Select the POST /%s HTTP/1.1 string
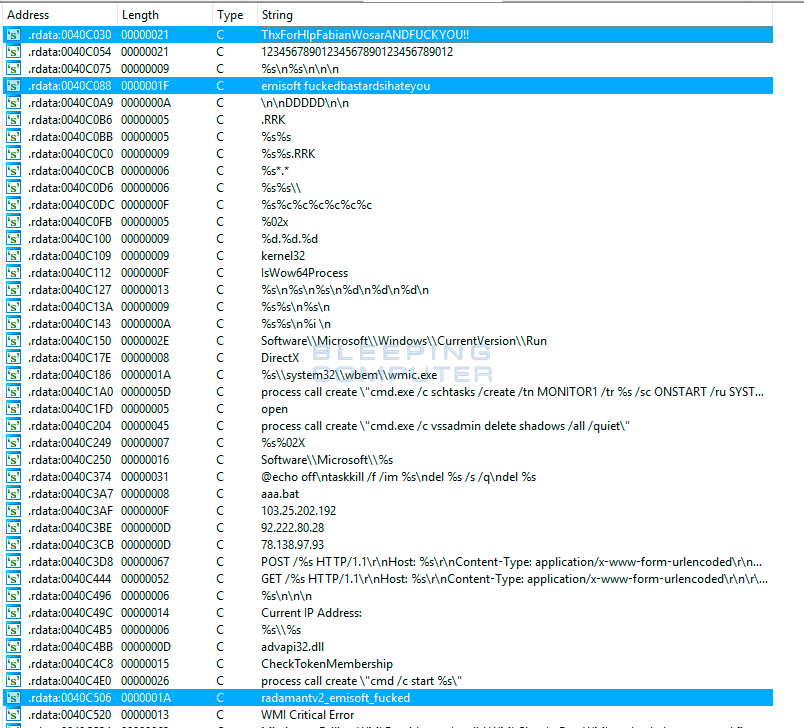Image resolution: width=804 pixels, height=728 pixels. [x=512, y=562]
